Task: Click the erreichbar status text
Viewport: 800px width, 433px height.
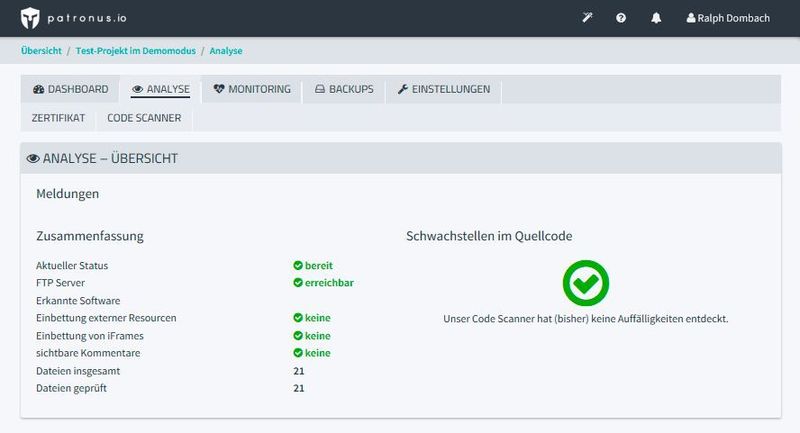Action: 329,283
